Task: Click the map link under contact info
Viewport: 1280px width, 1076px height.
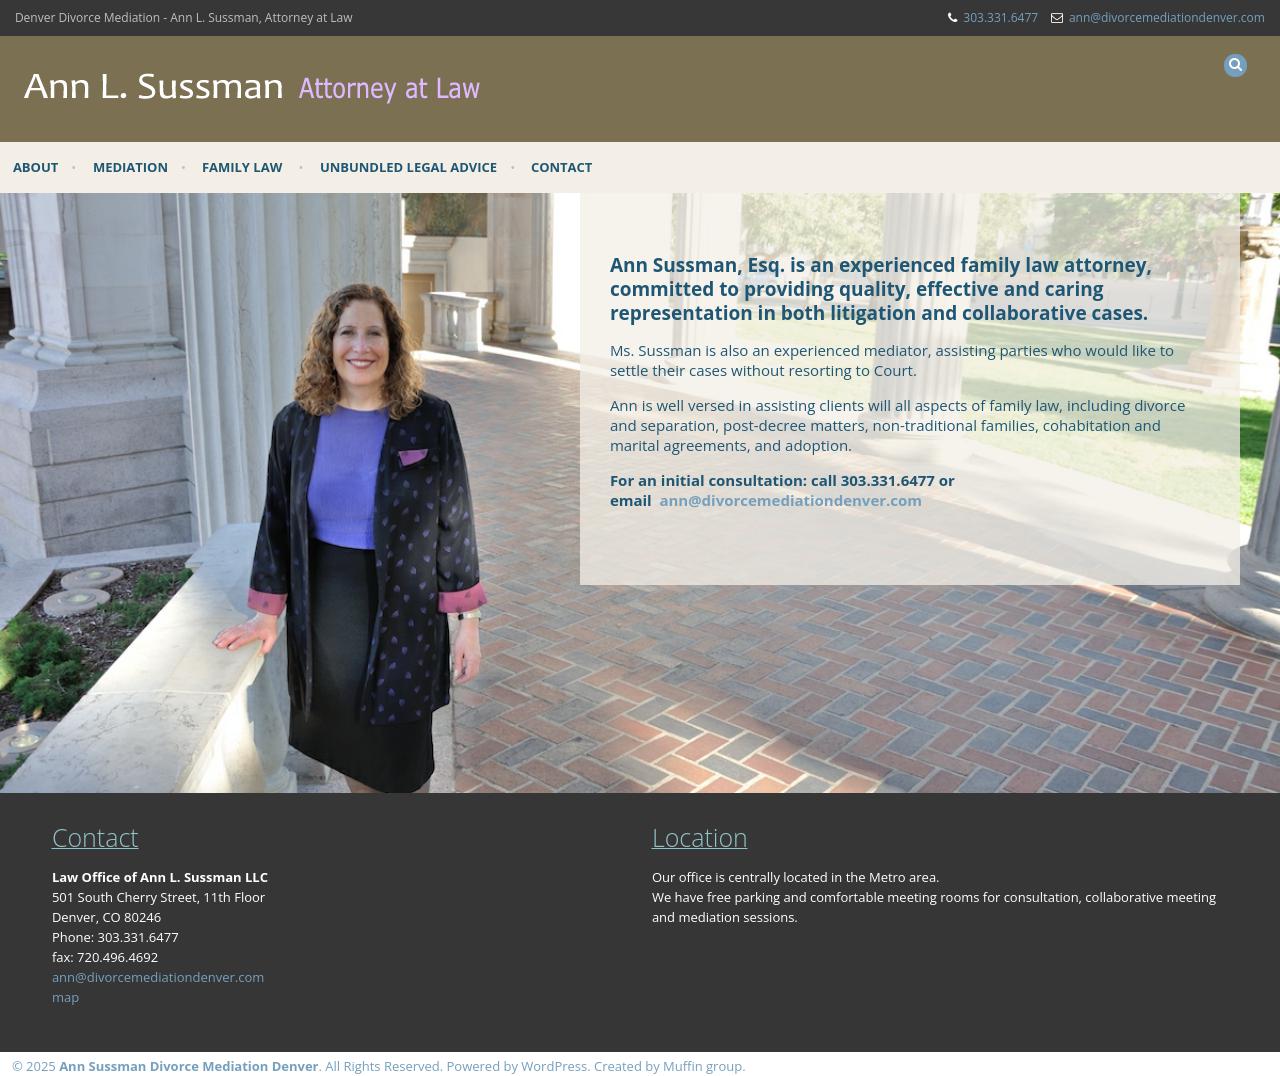Action: (x=65, y=997)
